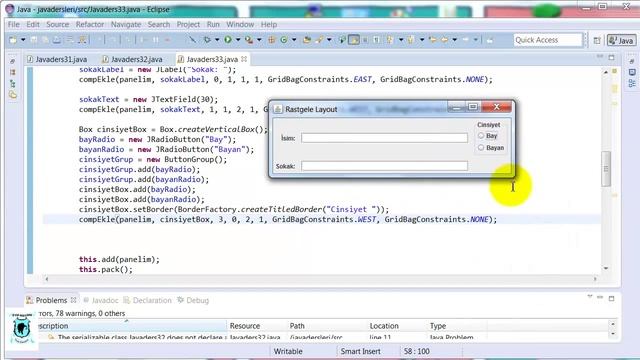Screen dimensions: 640x360
Task: Open the Navigate menu
Action: 126,24
